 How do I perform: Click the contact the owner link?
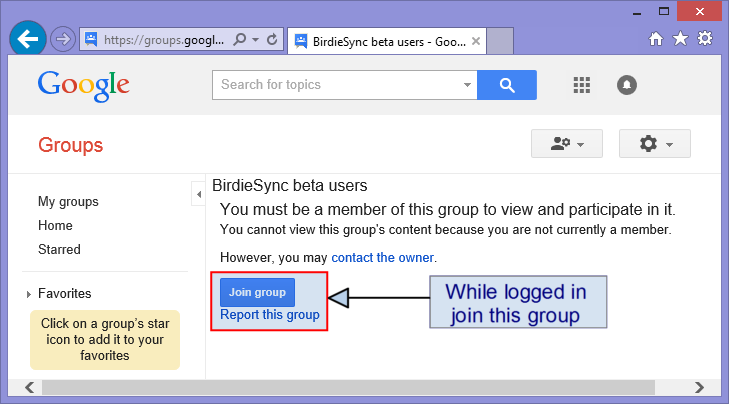383,258
